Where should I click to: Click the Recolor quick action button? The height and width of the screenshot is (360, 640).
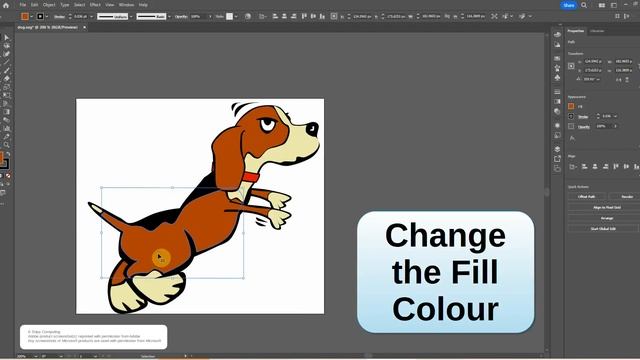[x=627, y=197]
